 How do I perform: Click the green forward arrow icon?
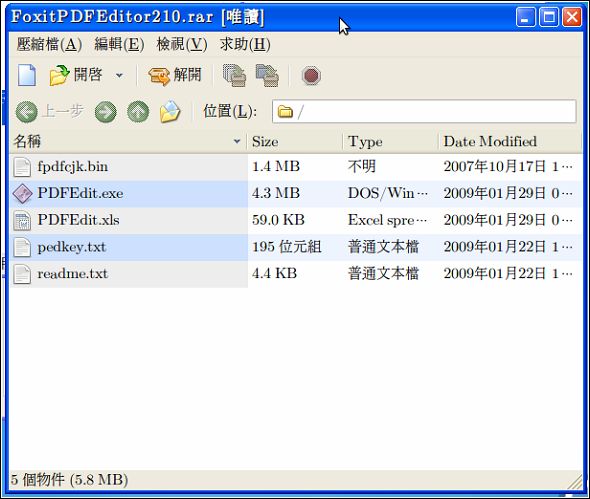[105, 112]
